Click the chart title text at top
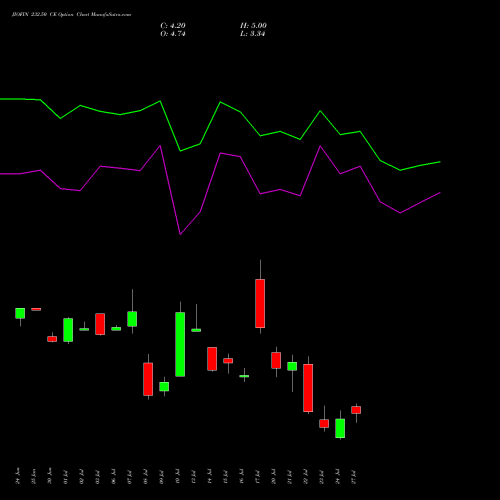This screenshot has height=500, width=500. click(x=72, y=15)
